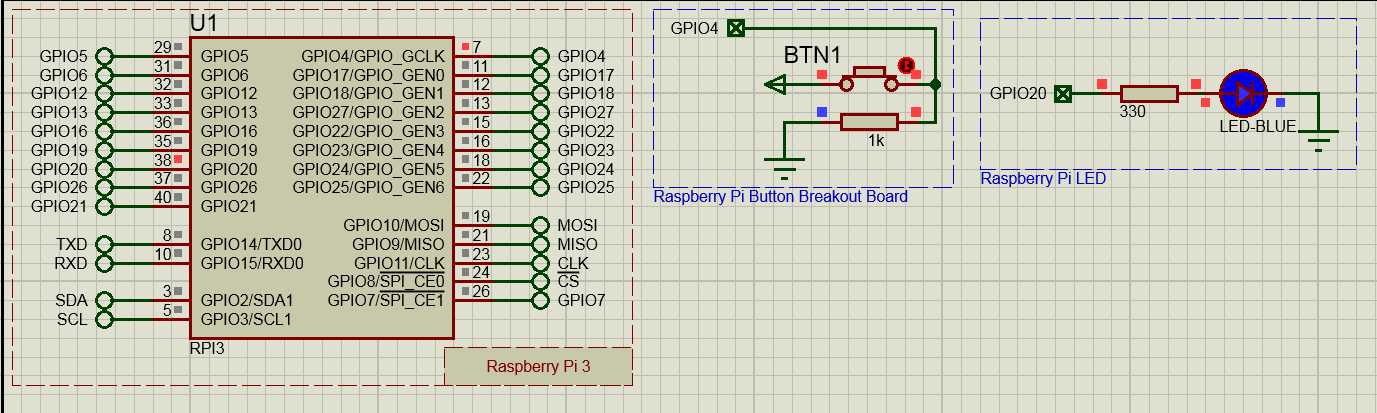Image resolution: width=1377 pixels, height=413 pixels.
Task: Select the arrow terminal left of BTN1
Action: point(774,85)
